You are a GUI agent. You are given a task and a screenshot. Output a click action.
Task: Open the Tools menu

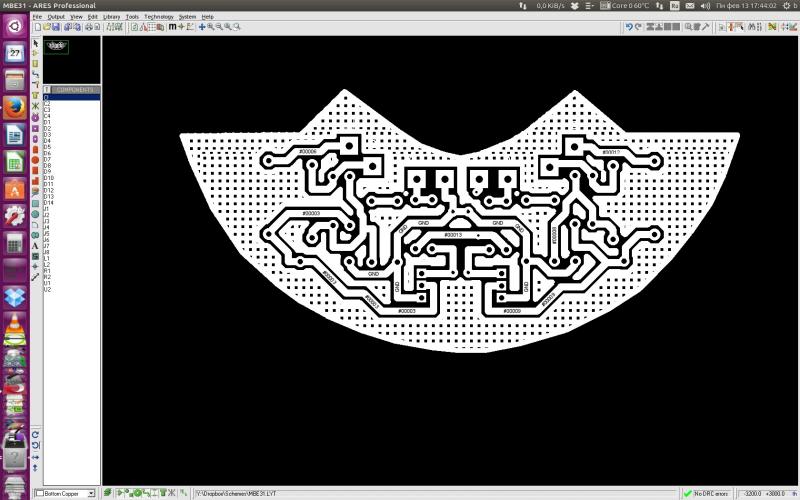point(132,17)
